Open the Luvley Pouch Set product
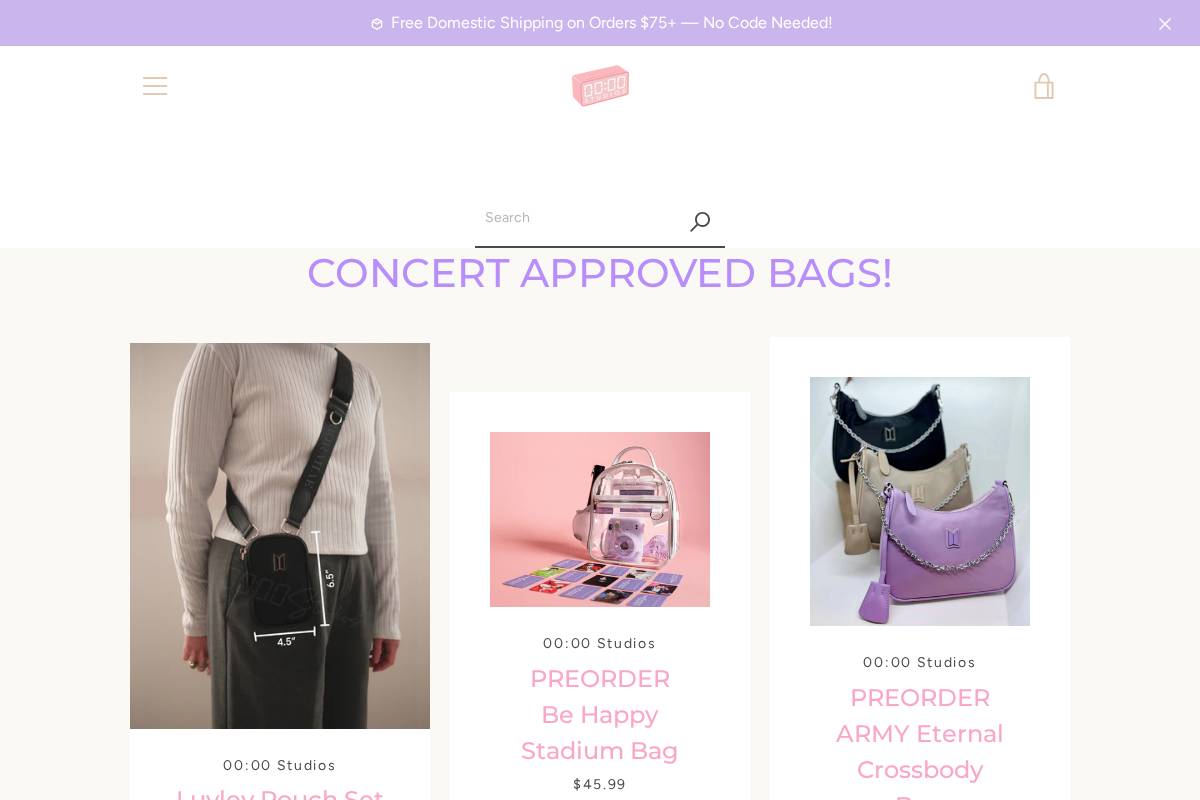 280,794
